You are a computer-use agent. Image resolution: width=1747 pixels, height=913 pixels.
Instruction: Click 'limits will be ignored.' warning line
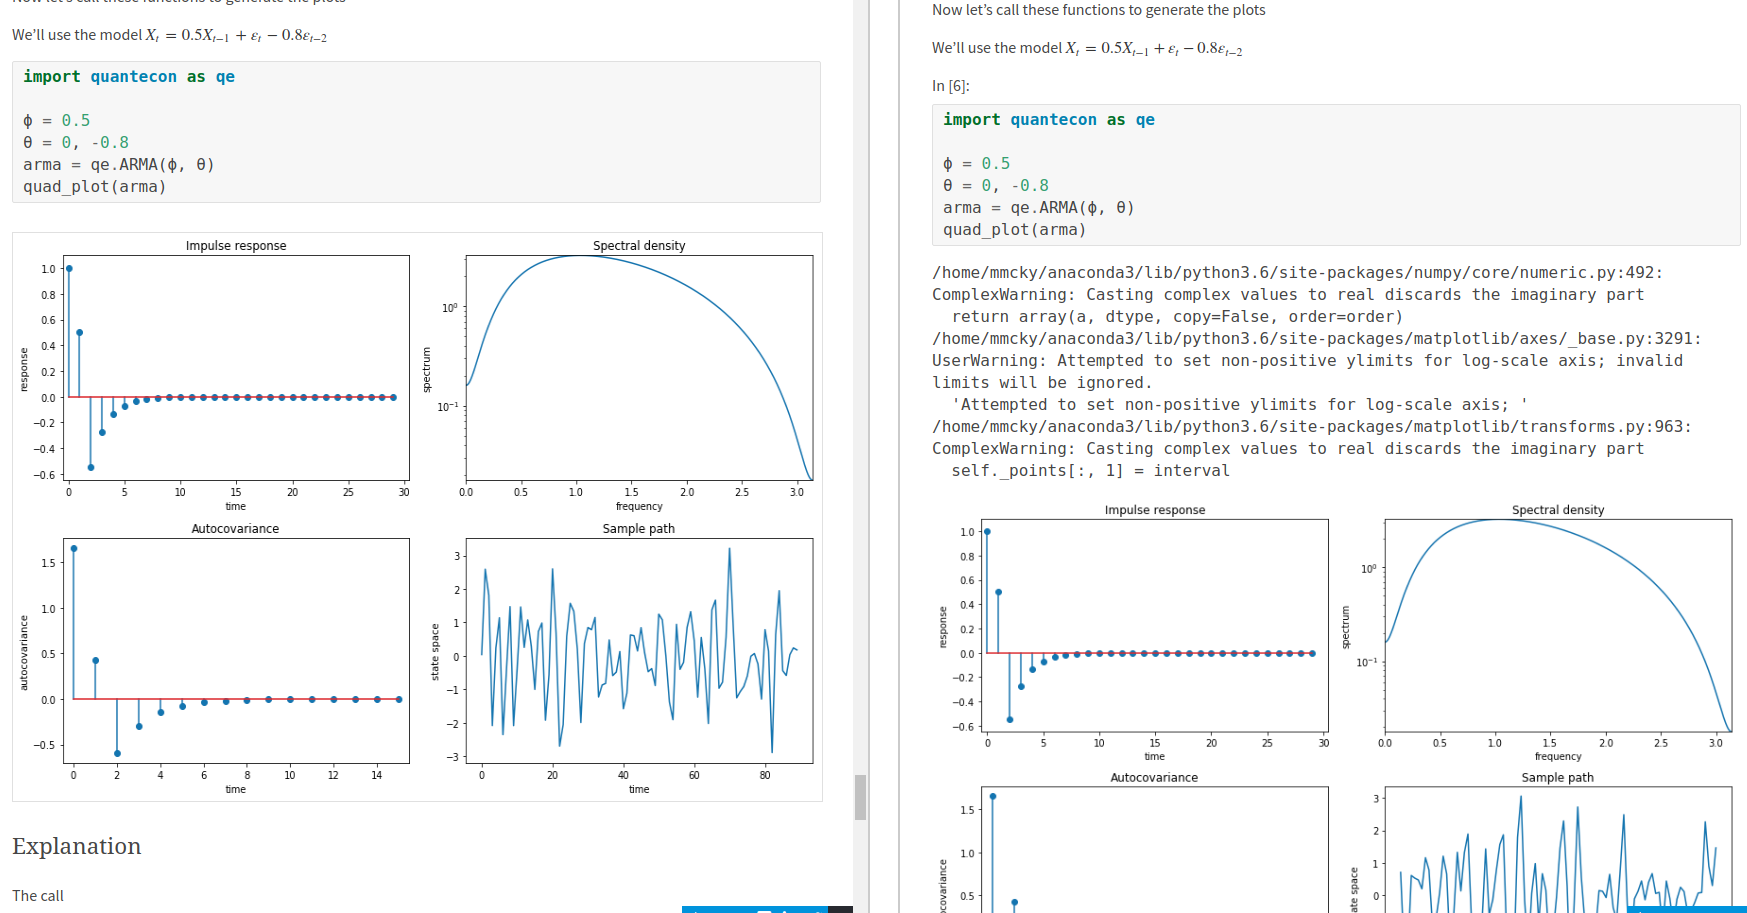pos(1042,383)
